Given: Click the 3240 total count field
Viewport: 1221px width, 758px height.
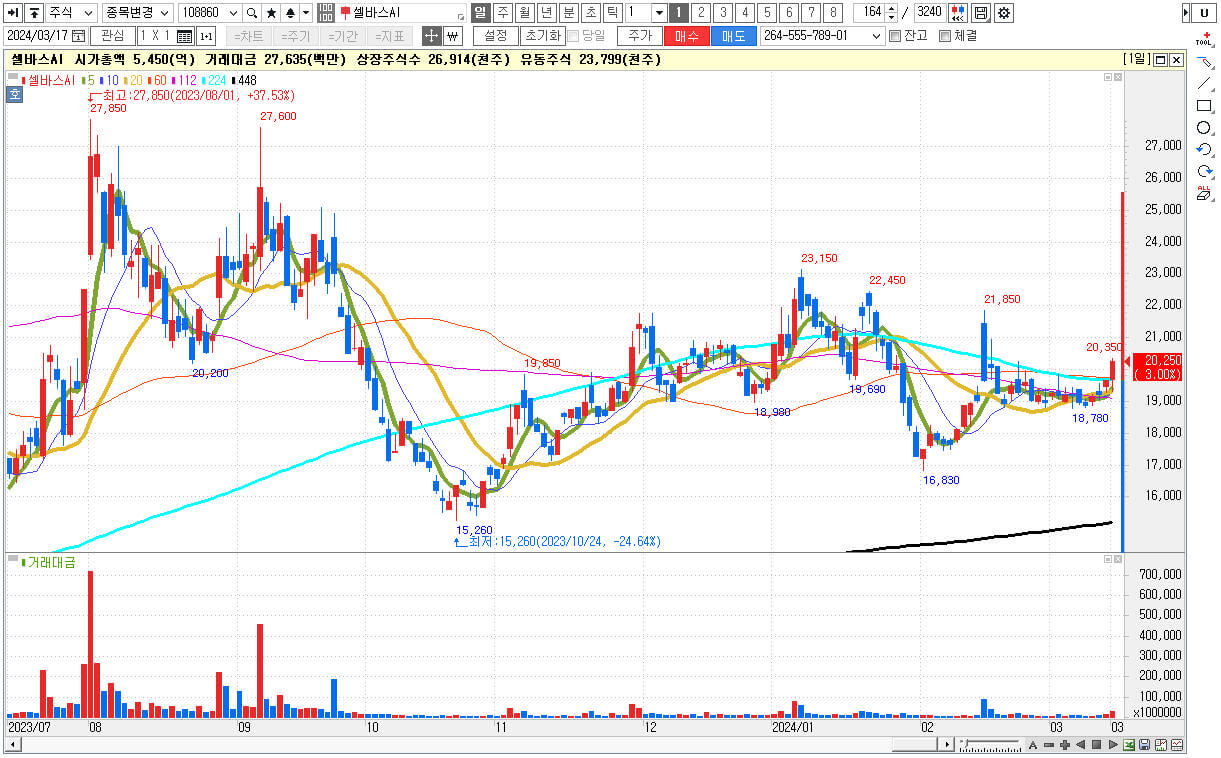Looking at the screenshot, I should pyautogui.click(x=928, y=13).
